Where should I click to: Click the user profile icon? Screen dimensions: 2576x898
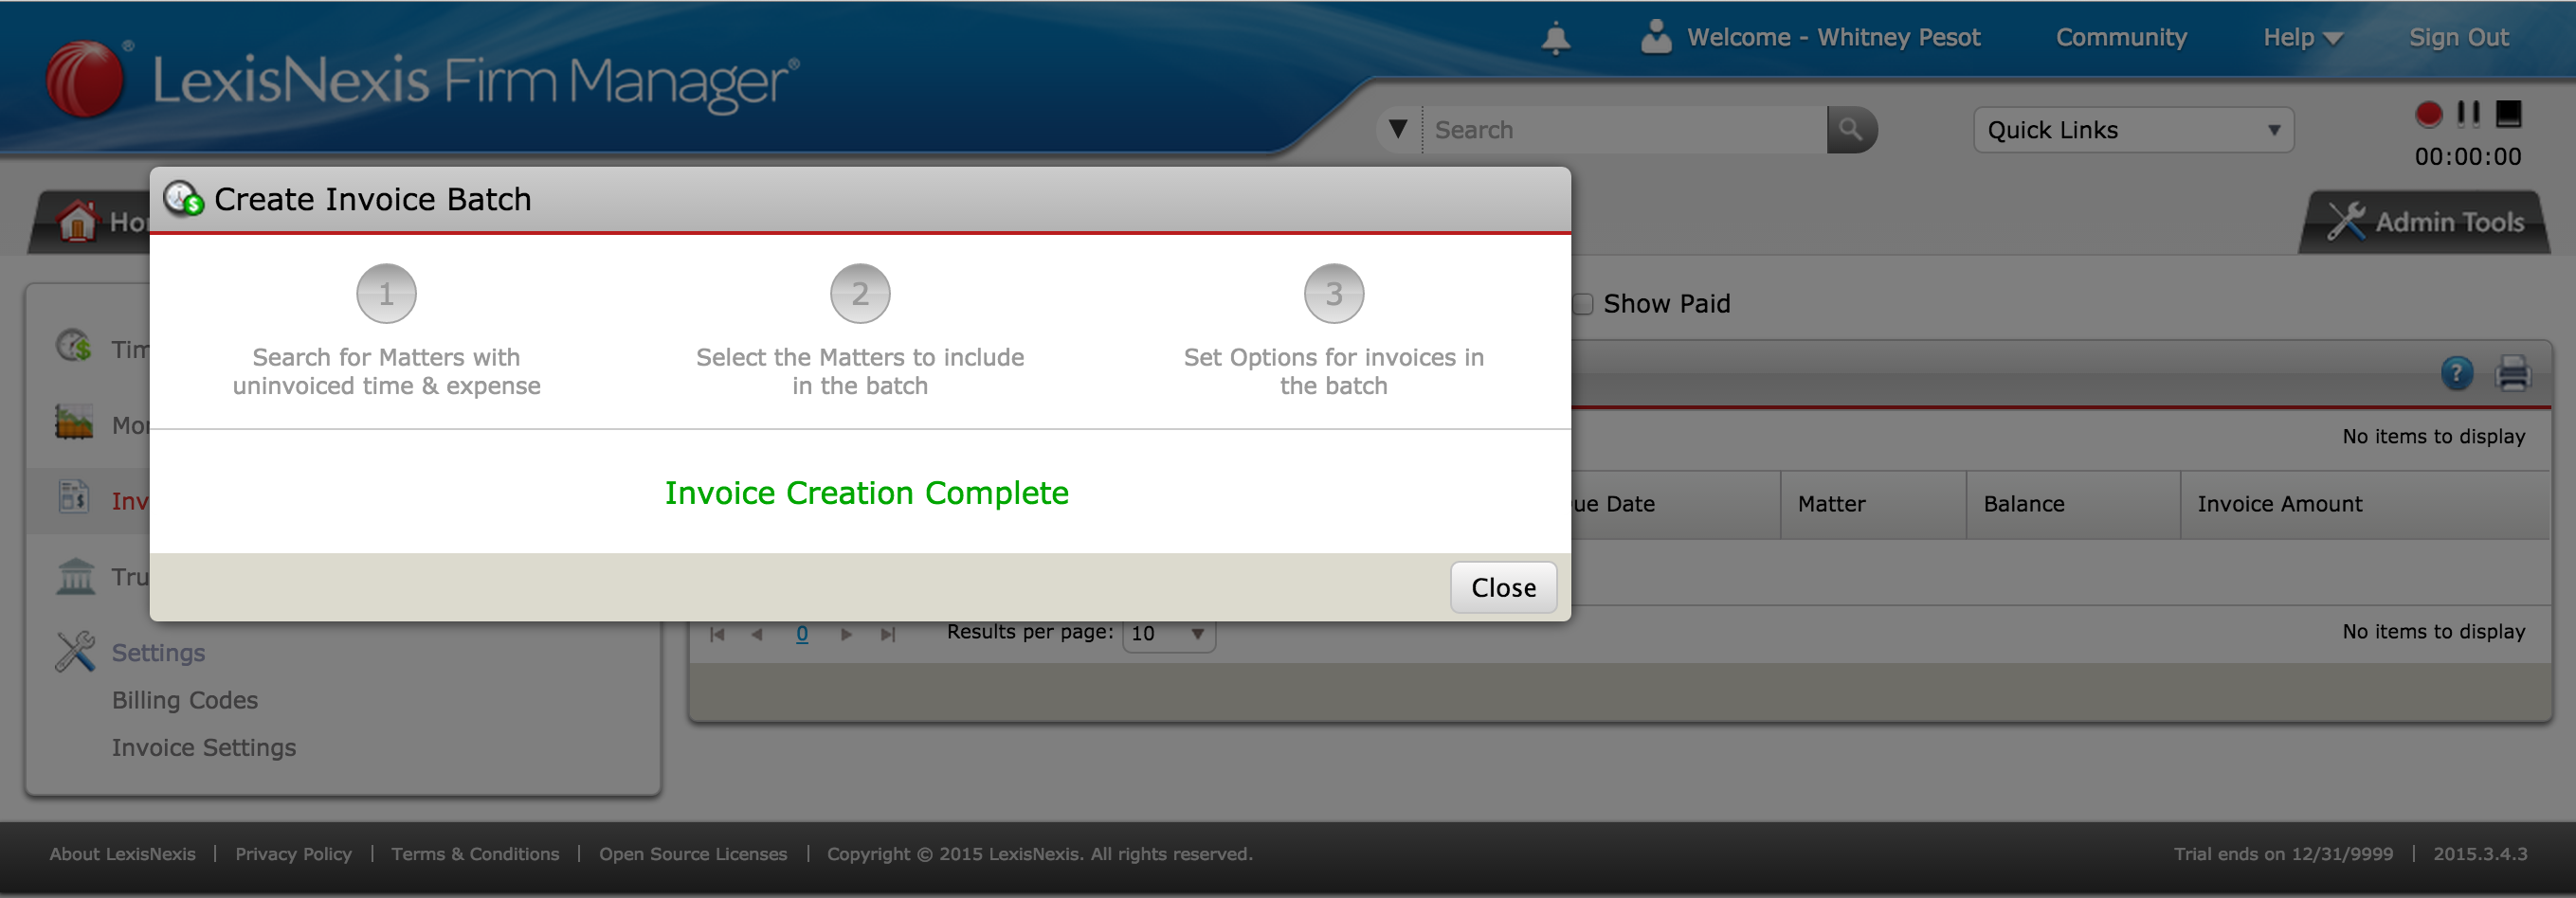(x=1656, y=37)
